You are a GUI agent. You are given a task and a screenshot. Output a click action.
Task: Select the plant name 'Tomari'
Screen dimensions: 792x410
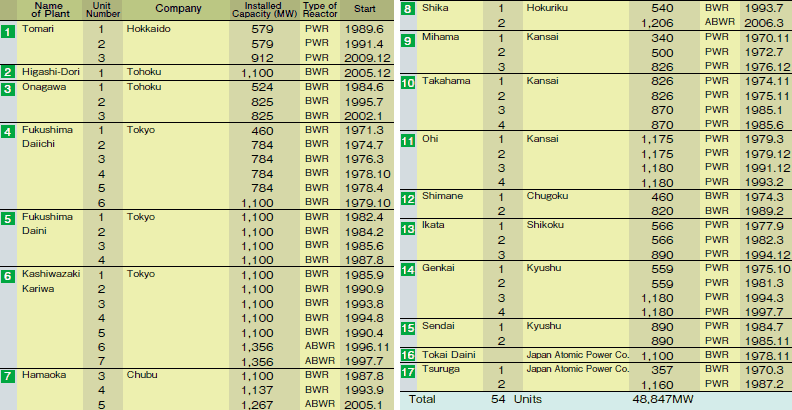(x=38, y=29)
